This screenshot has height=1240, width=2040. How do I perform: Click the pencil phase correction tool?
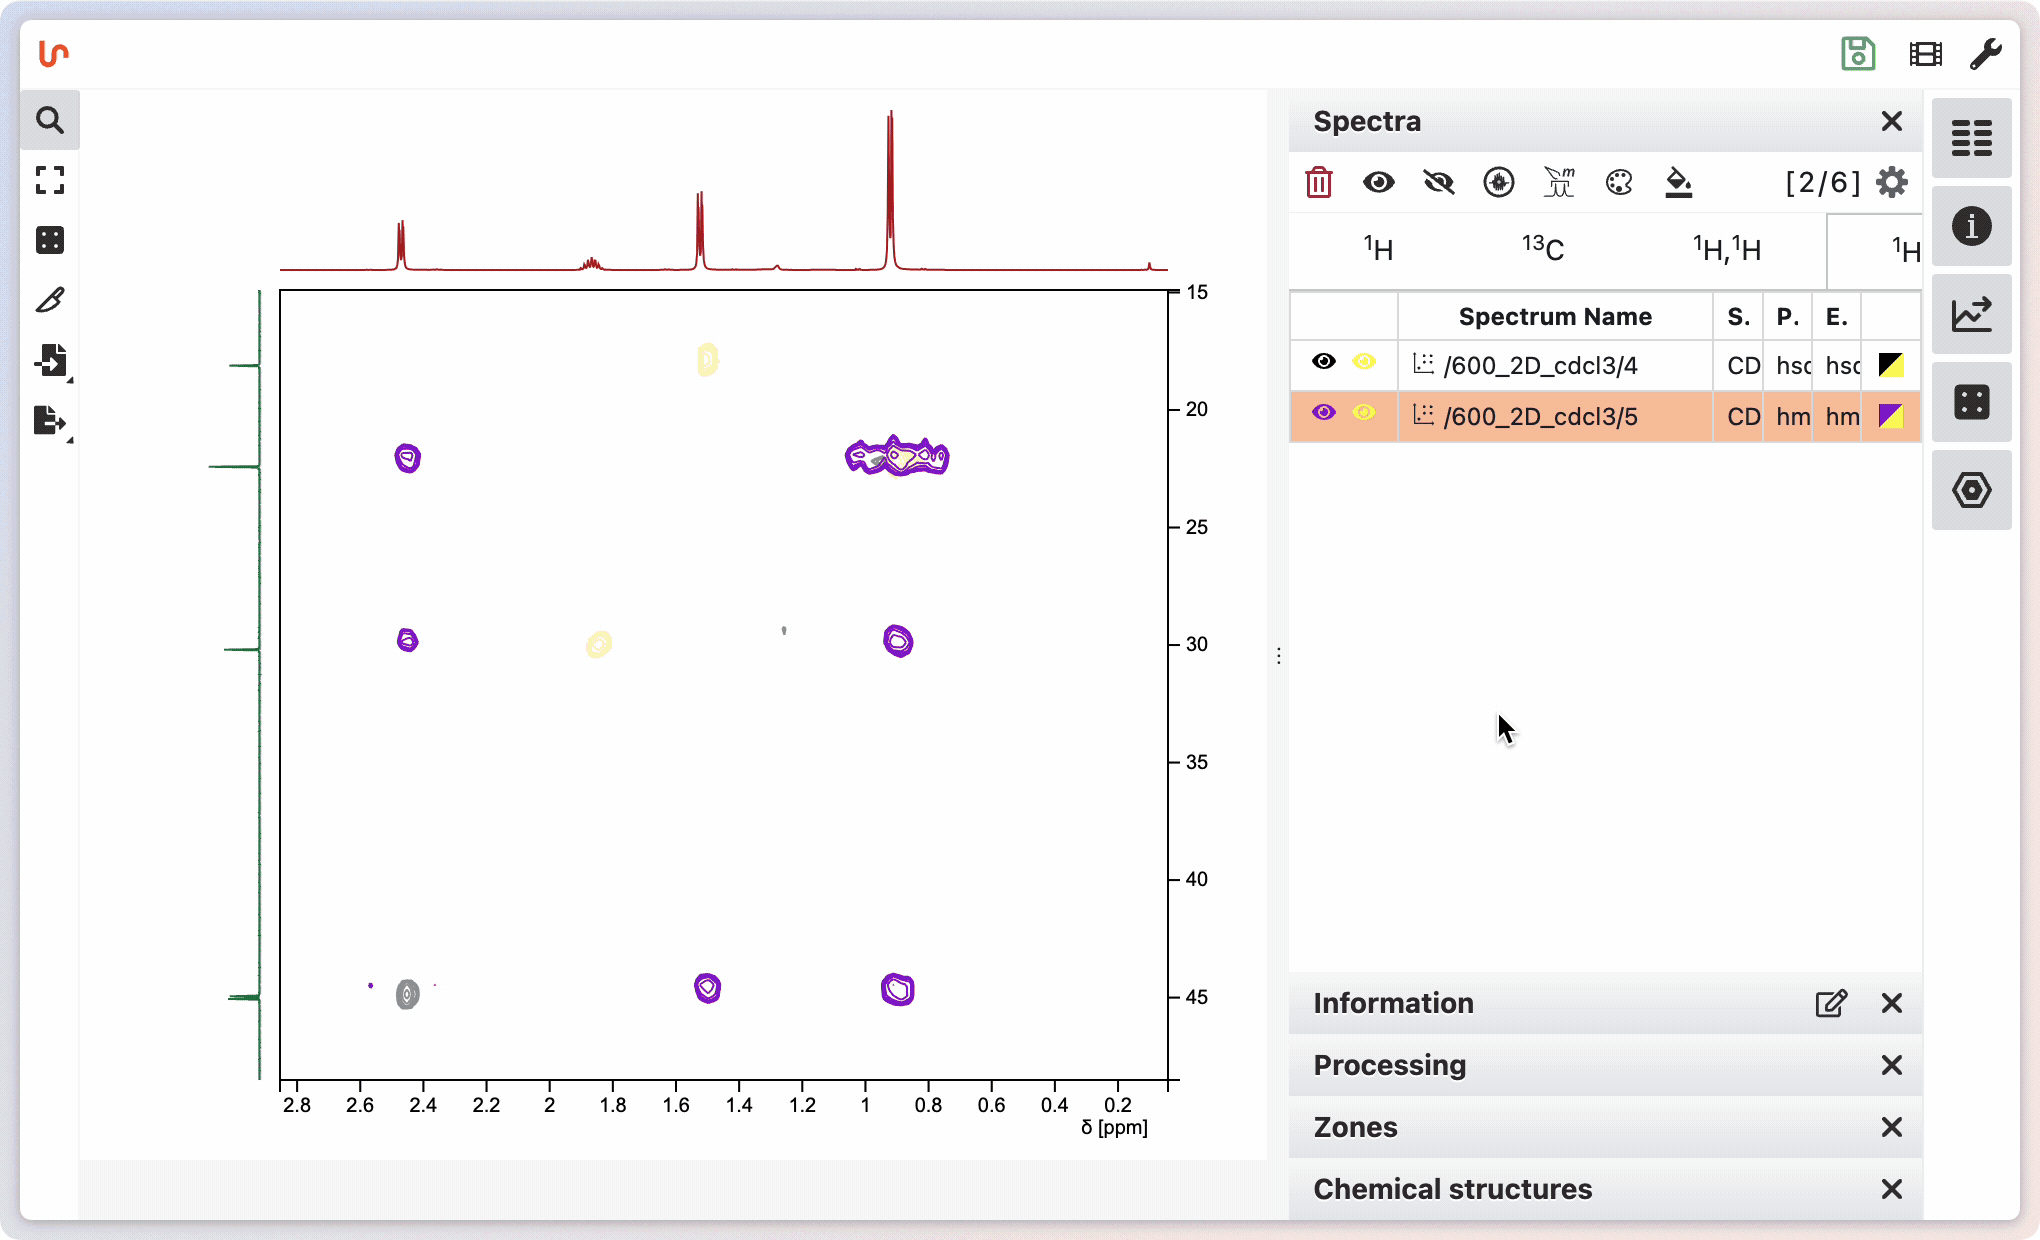[x=50, y=300]
